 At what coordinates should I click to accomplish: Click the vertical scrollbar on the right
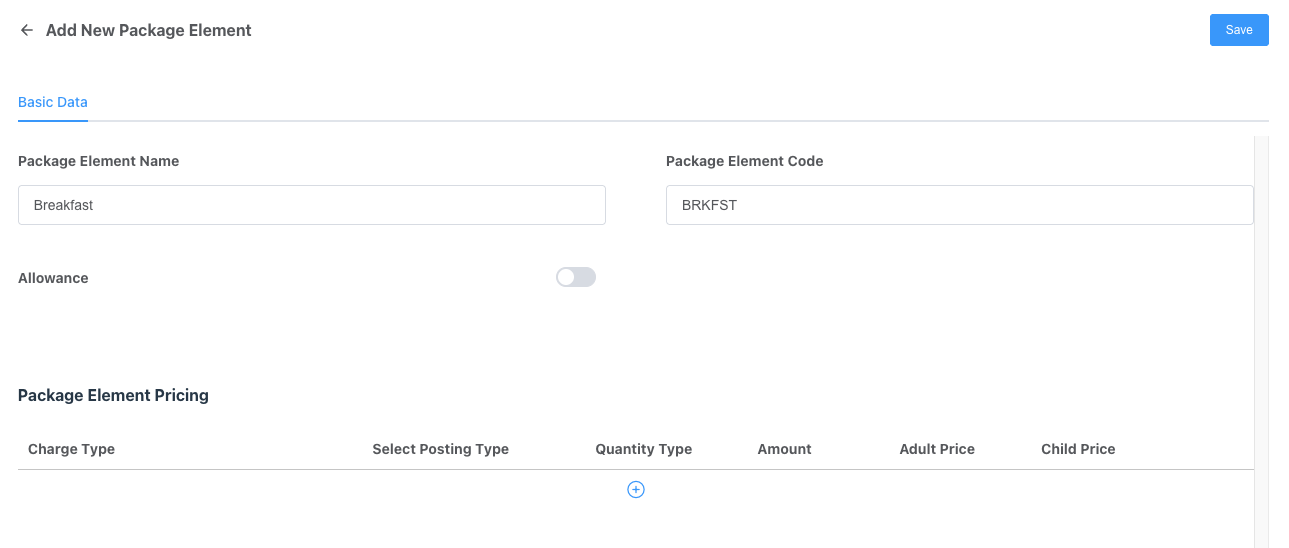(1260, 340)
